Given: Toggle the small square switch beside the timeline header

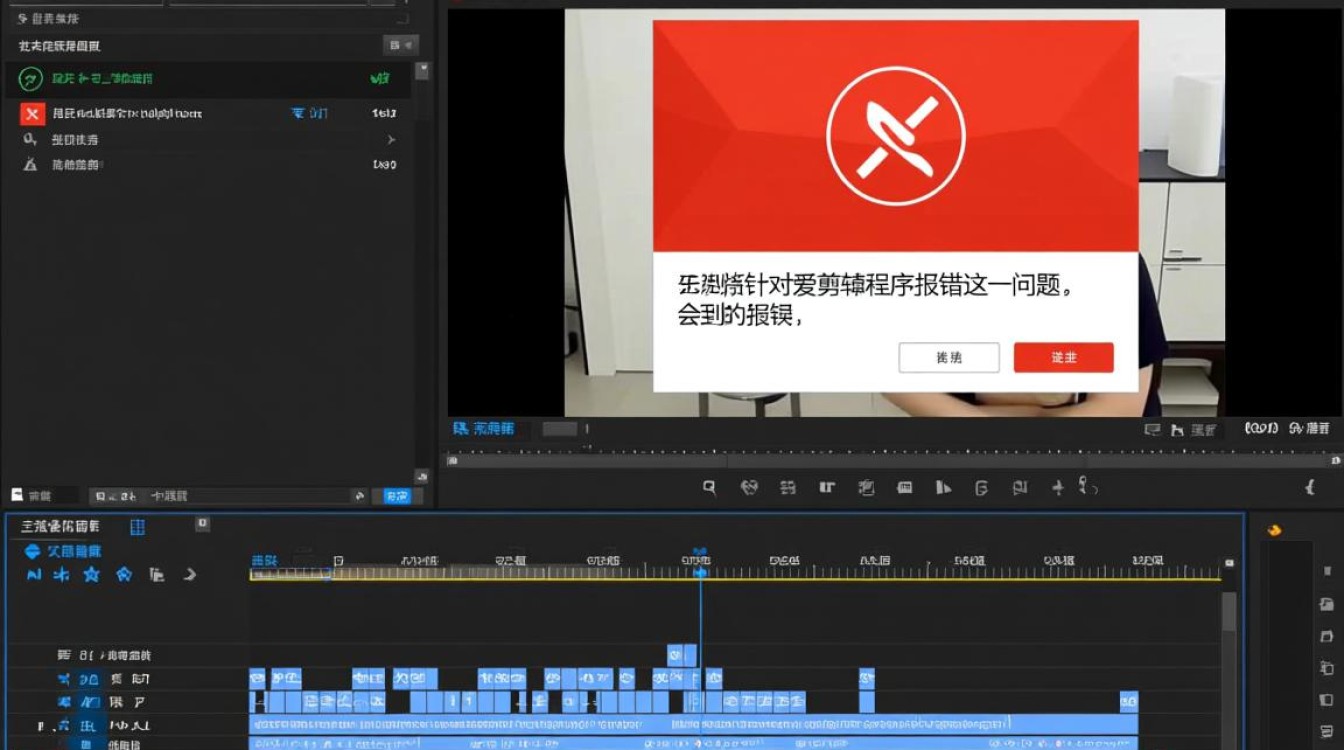Looking at the screenshot, I should (203, 522).
